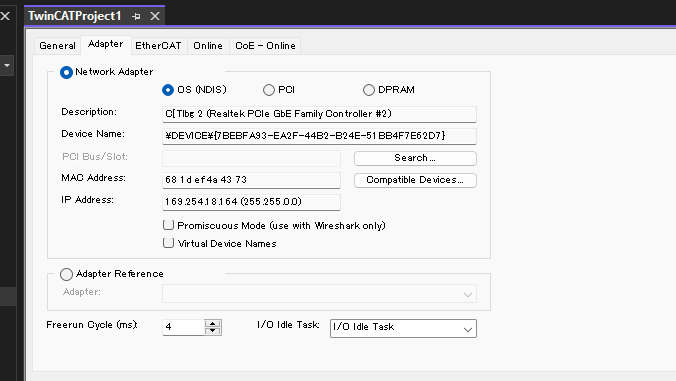
Task: Toggle Virtual Device Names checkbox
Action: click(169, 243)
